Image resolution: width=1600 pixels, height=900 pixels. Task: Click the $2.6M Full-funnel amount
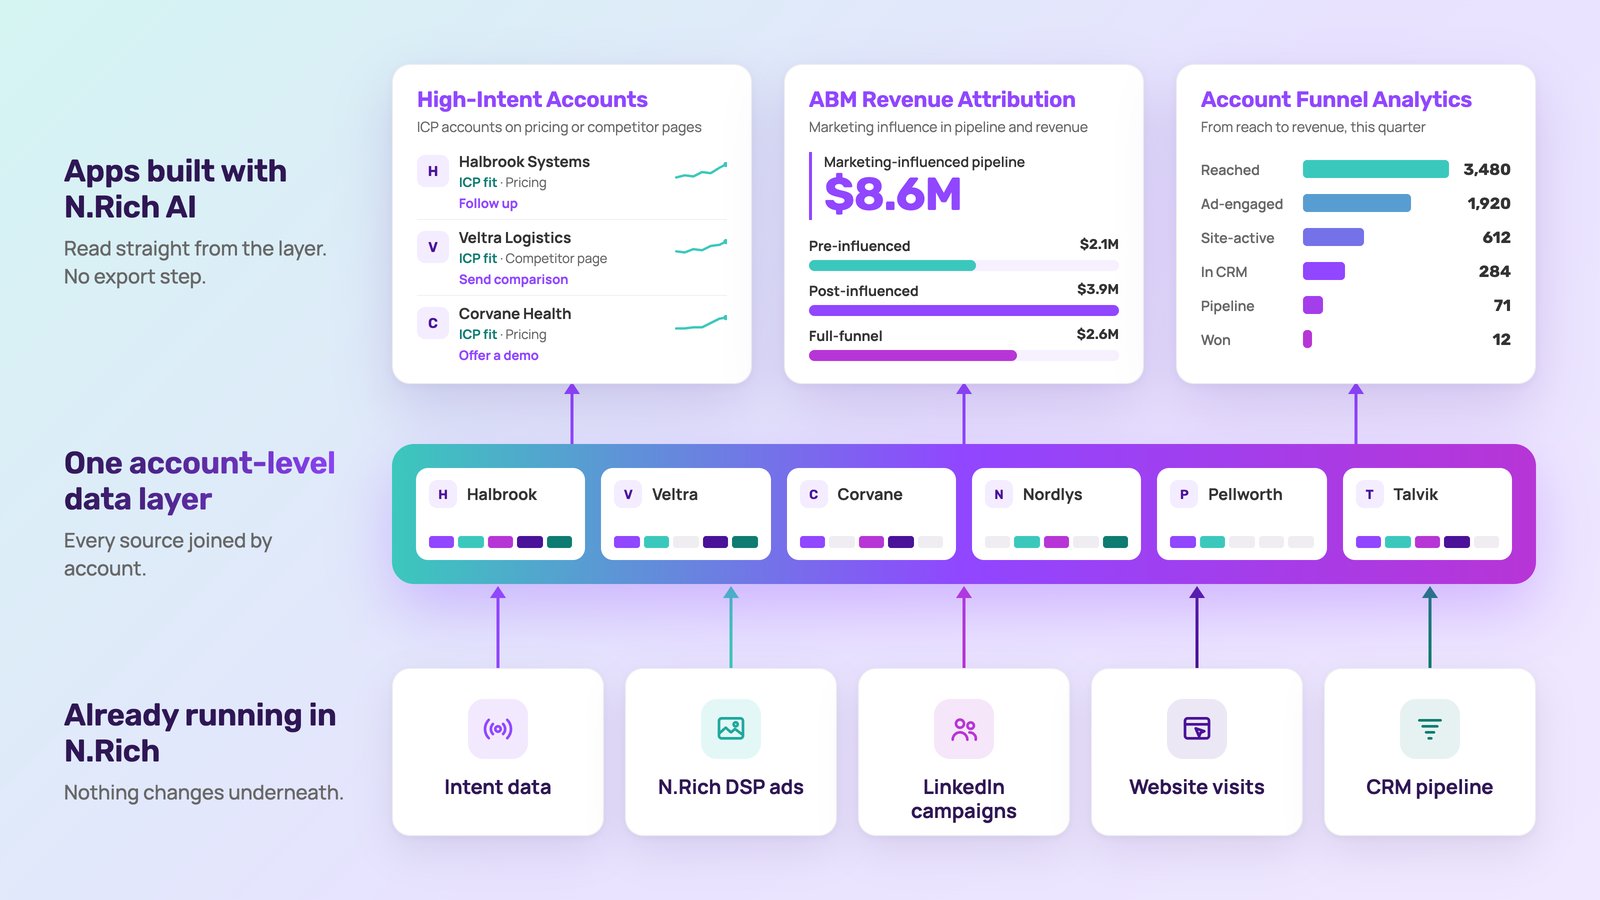pyautogui.click(x=1098, y=334)
